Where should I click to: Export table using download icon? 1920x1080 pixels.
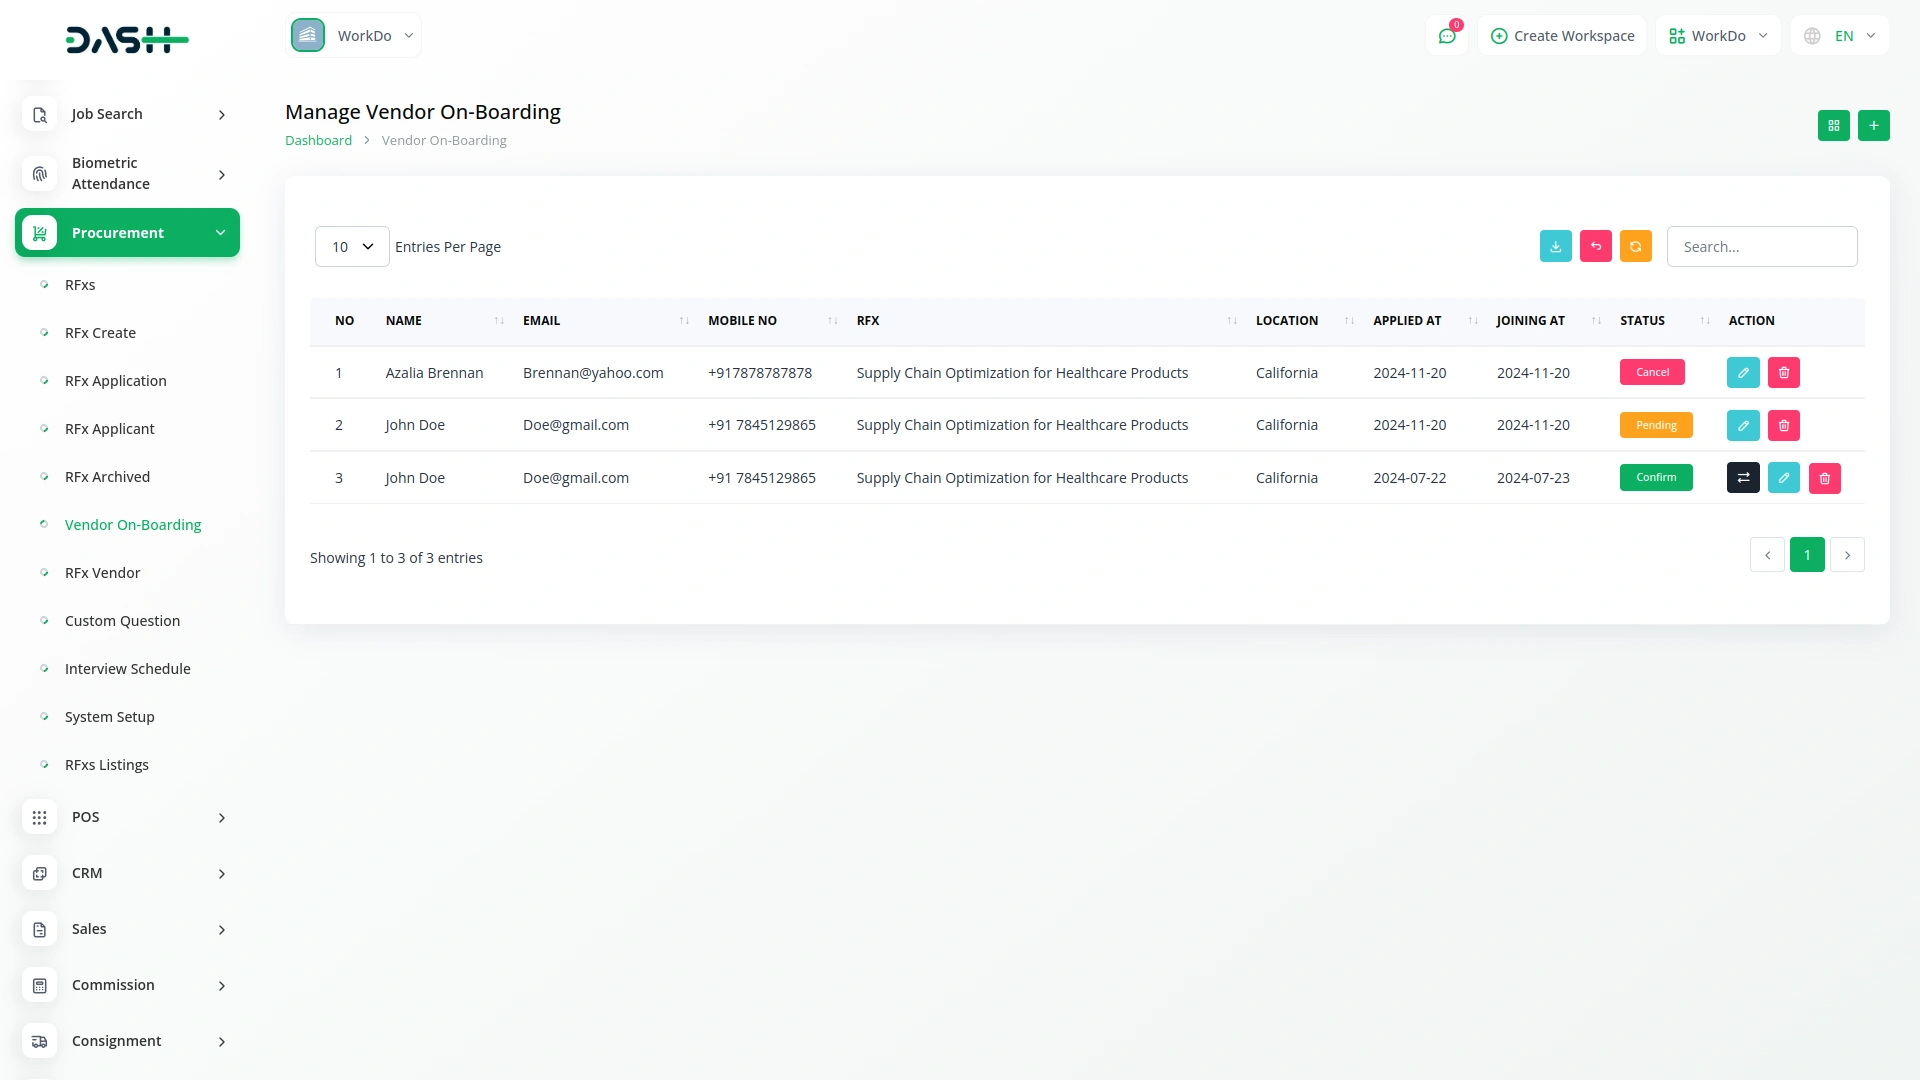point(1555,246)
